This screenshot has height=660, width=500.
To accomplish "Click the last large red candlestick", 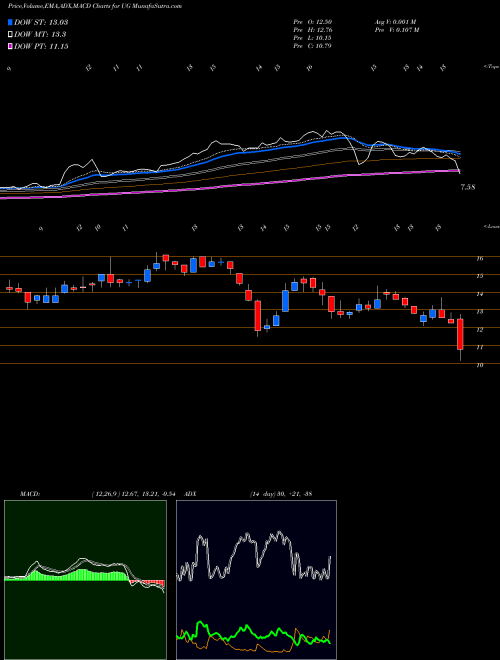I will tap(460, 334).
